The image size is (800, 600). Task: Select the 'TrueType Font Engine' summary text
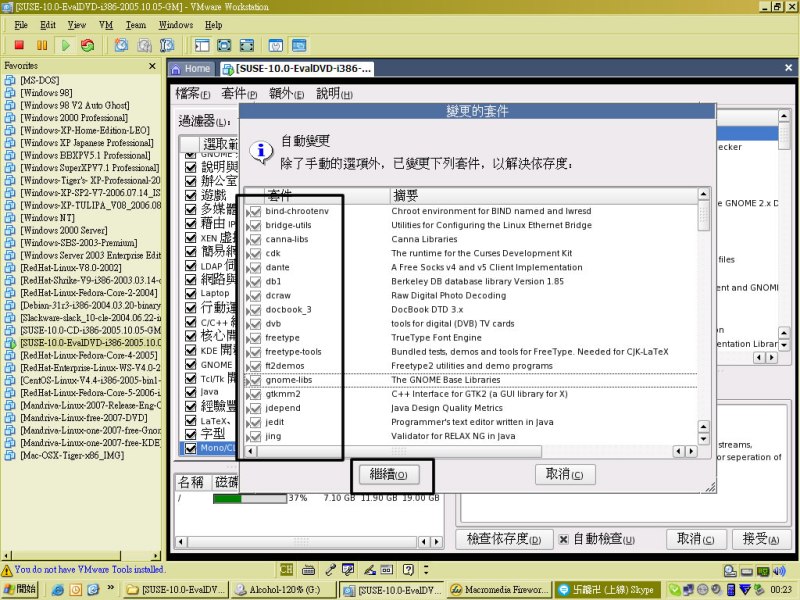point(436,338)
